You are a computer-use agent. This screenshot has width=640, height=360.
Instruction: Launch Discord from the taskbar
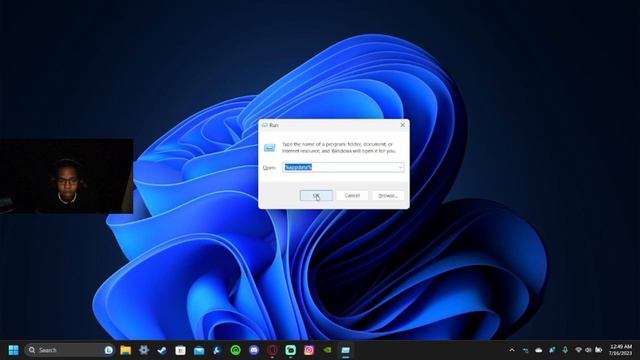(254, 350)
